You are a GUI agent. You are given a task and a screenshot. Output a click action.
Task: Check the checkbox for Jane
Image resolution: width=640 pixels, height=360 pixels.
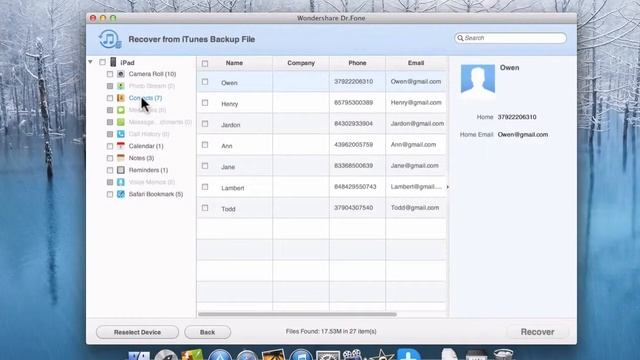pyautogui.click(x=205, y=166)
